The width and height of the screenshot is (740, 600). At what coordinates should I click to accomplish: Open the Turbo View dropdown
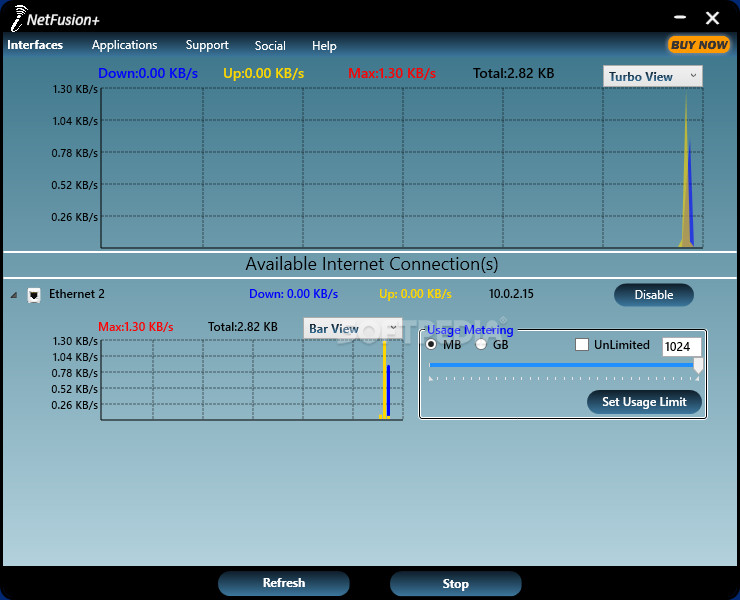[653, 76]
